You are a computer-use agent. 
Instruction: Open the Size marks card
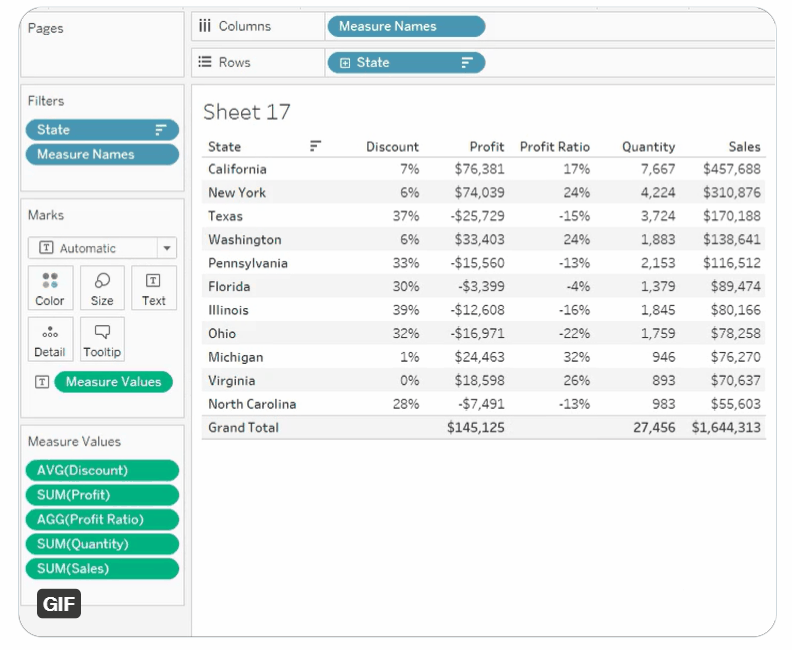pyautogui.click(x=102, y=288)
